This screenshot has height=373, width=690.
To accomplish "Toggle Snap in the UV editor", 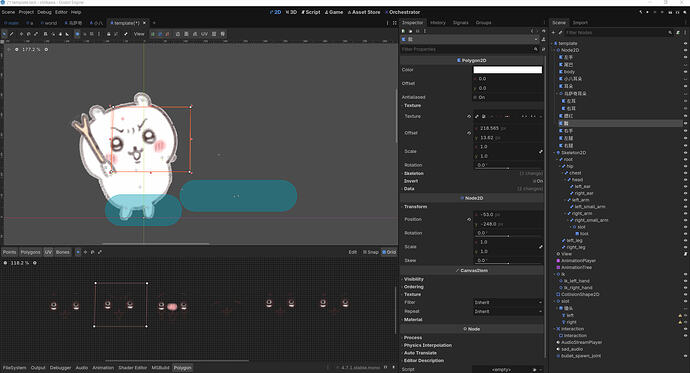I will click(371, 252).
